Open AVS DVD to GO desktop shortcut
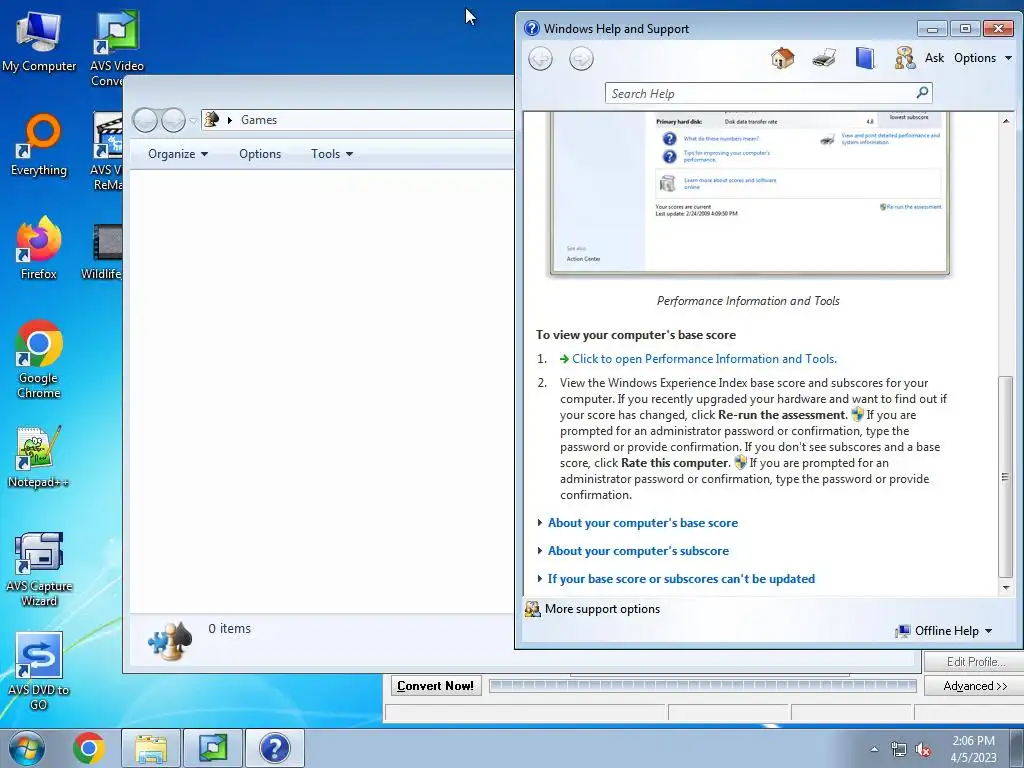1024x768 pixels. pyautogui.click(x=39, y=673)
